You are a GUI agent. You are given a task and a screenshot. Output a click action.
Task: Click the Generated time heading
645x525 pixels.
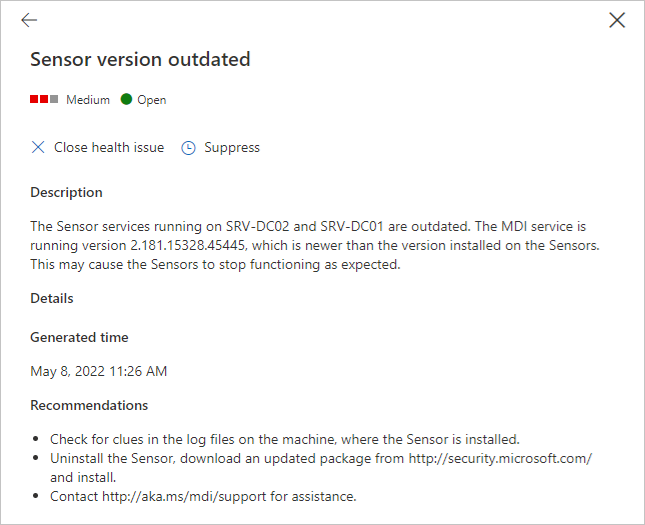point(79,337)
